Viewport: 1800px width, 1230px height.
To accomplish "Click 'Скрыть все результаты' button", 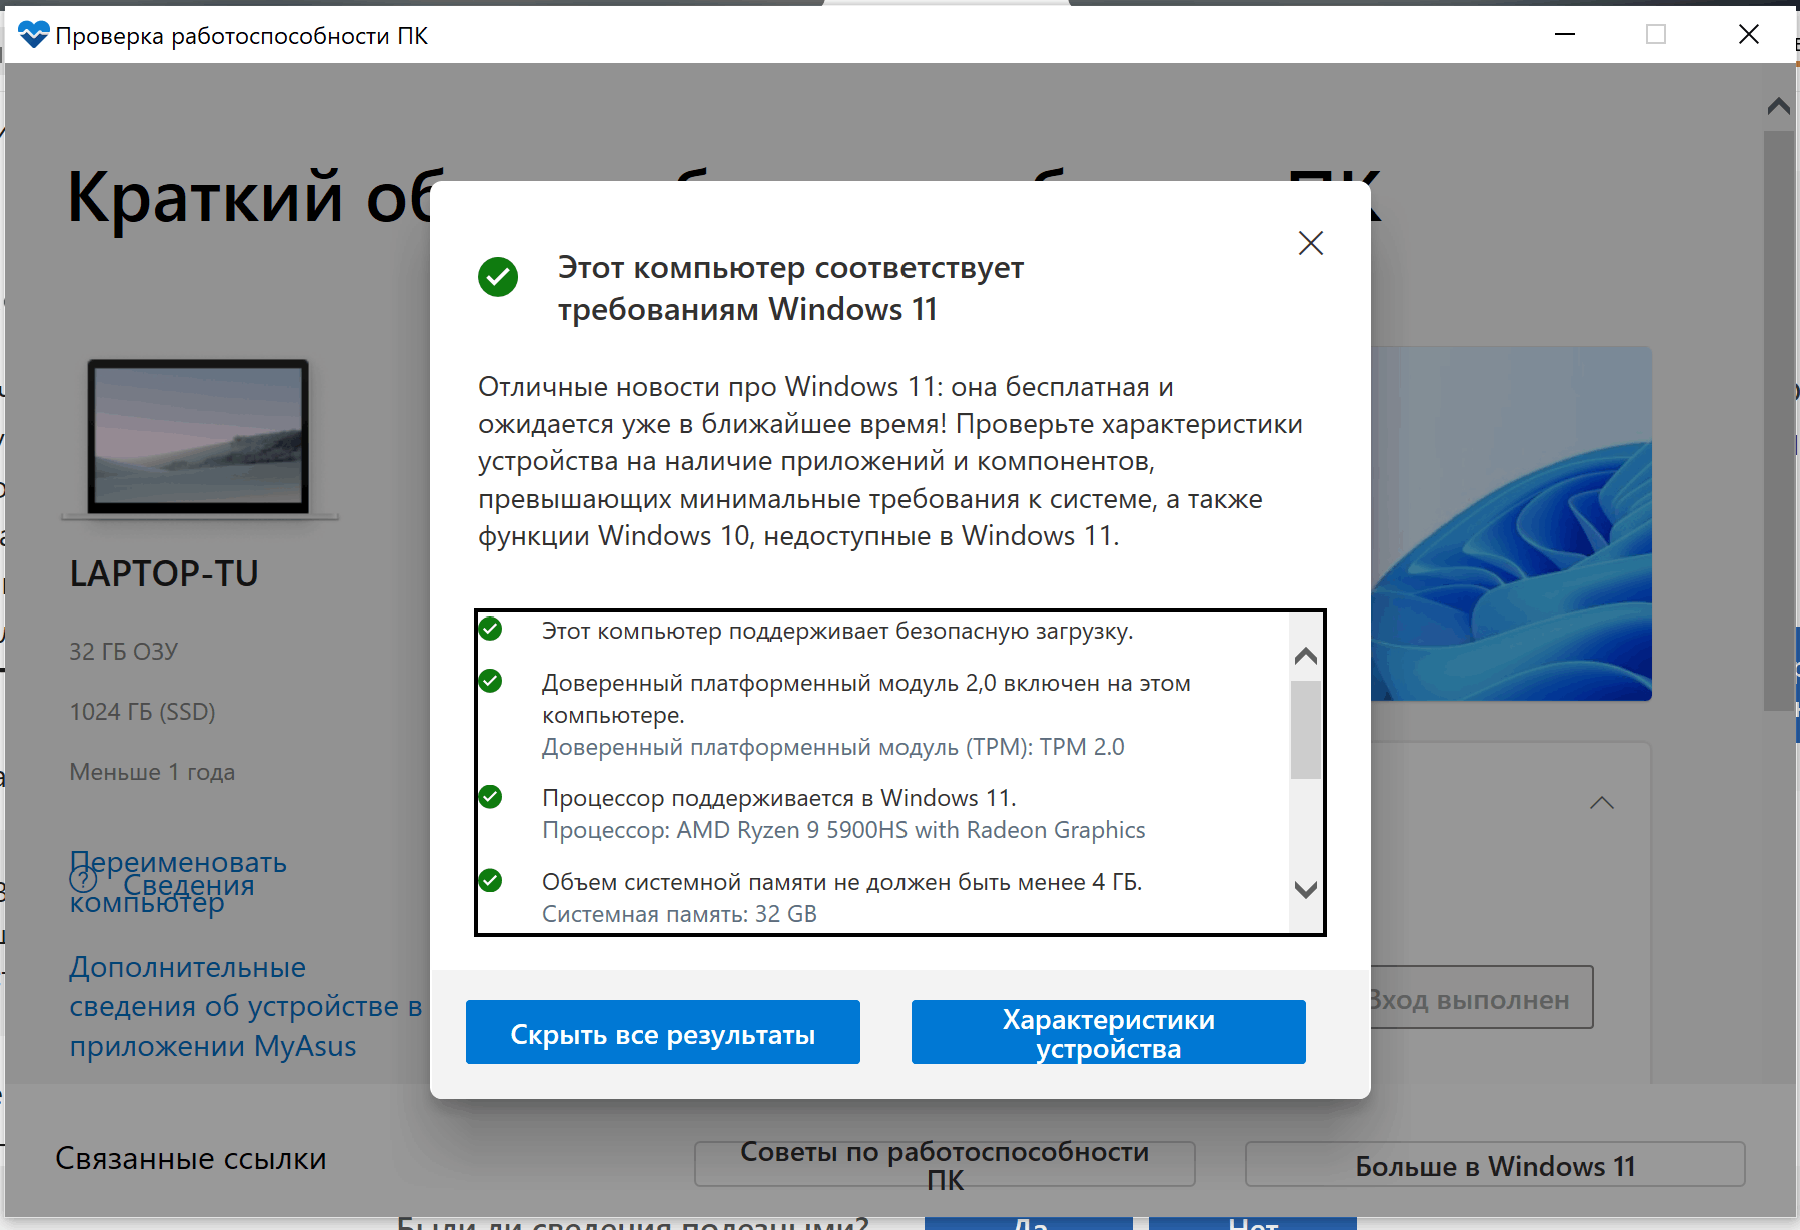I will click(x=663, y=1032).
